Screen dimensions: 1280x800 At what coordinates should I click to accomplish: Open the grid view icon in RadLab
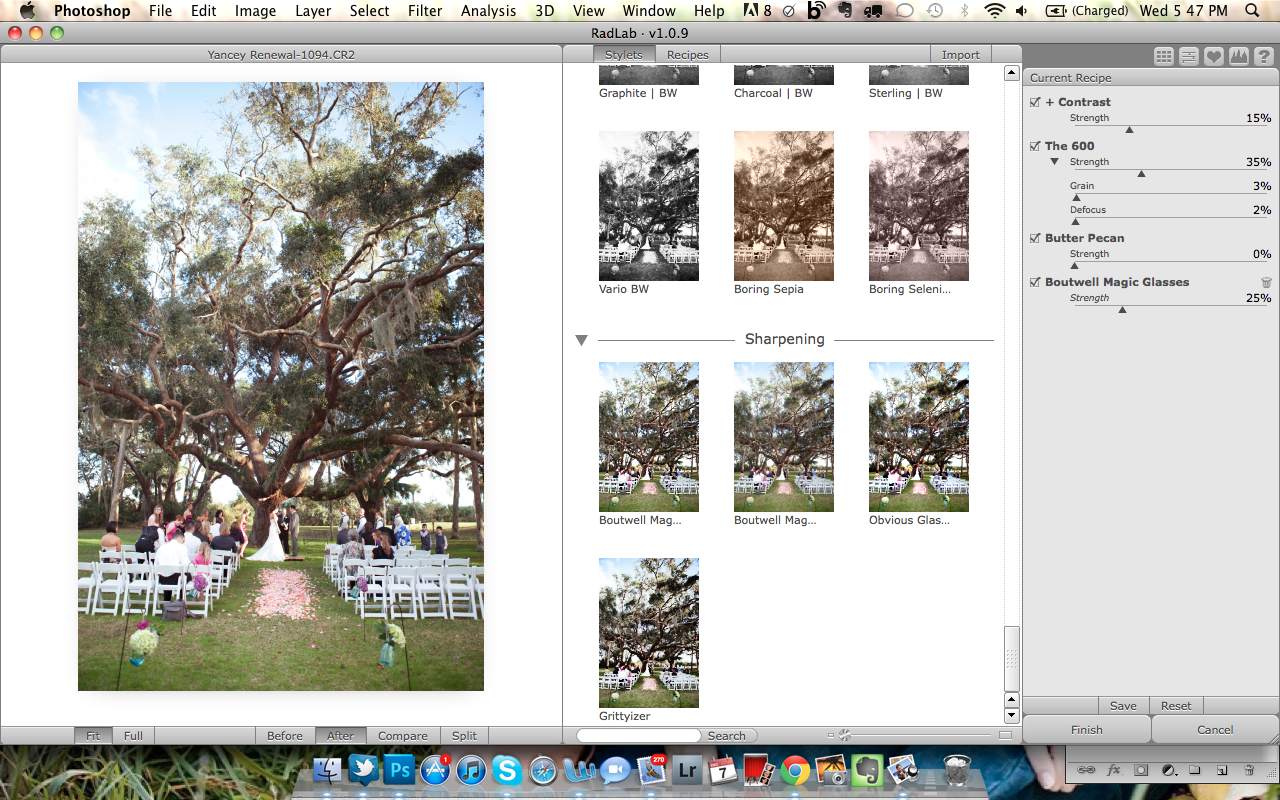tap(1164, 56)
